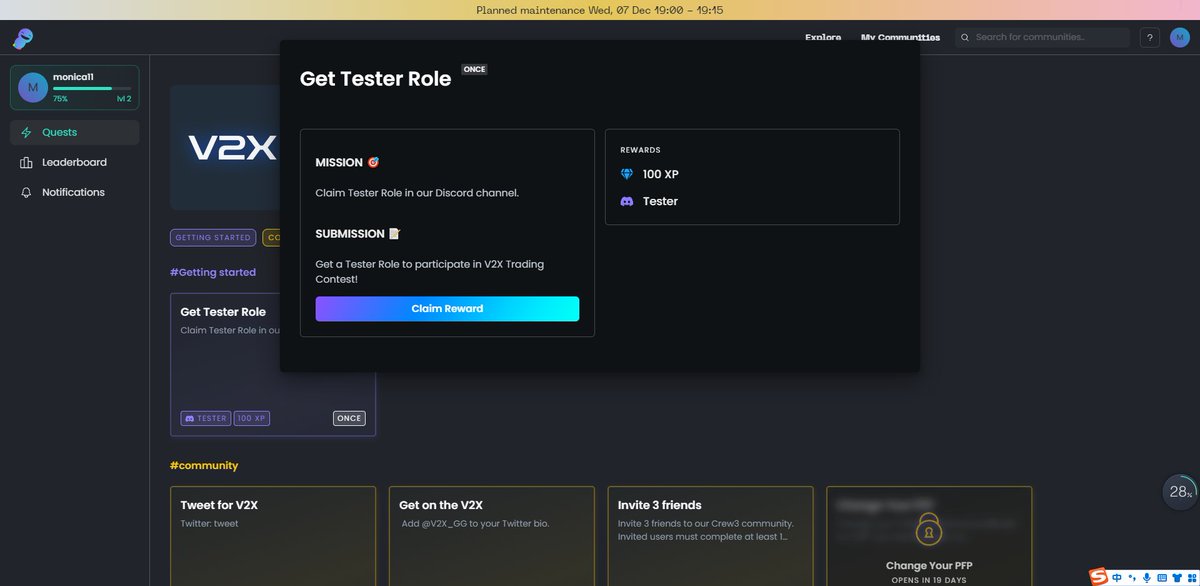Click the target emoji next to MISSION
Viewport: 1200px width, 586px height.
(x=373, y=162)
